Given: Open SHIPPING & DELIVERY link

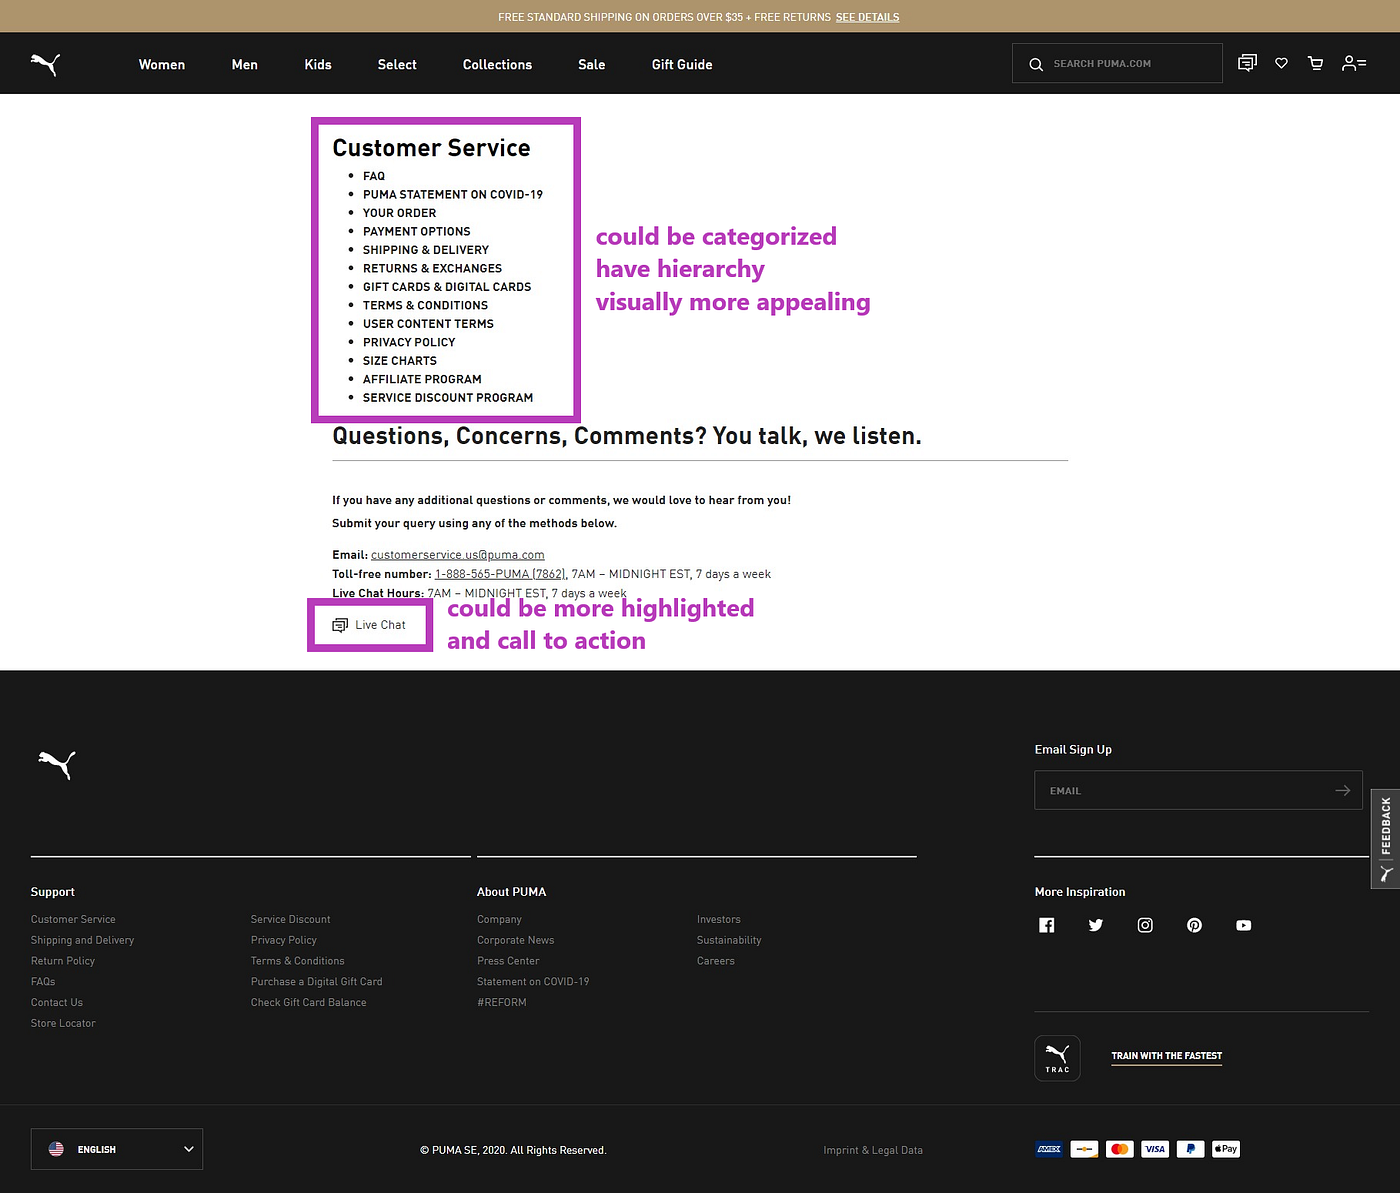Looking at the screenshot, I should point(426,250).
